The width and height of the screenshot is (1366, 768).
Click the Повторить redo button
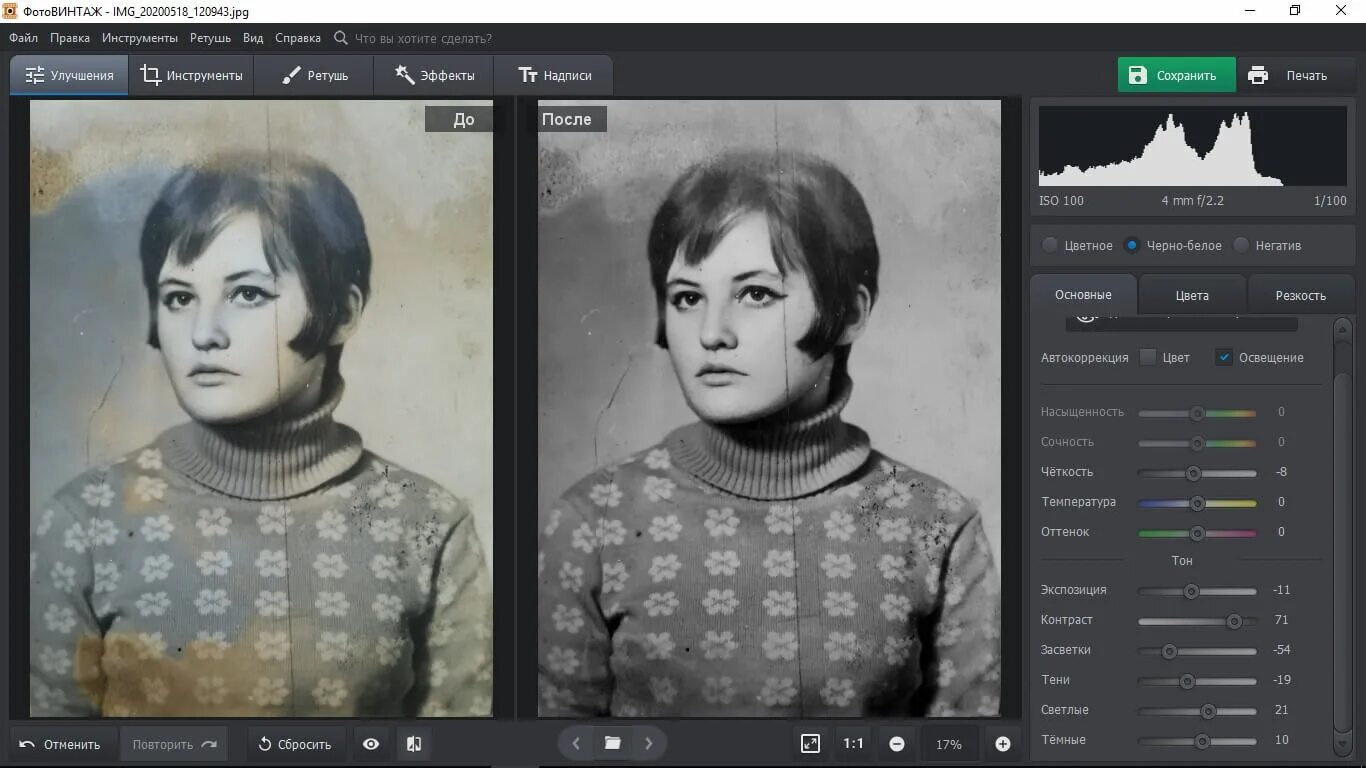click(174, 744)
